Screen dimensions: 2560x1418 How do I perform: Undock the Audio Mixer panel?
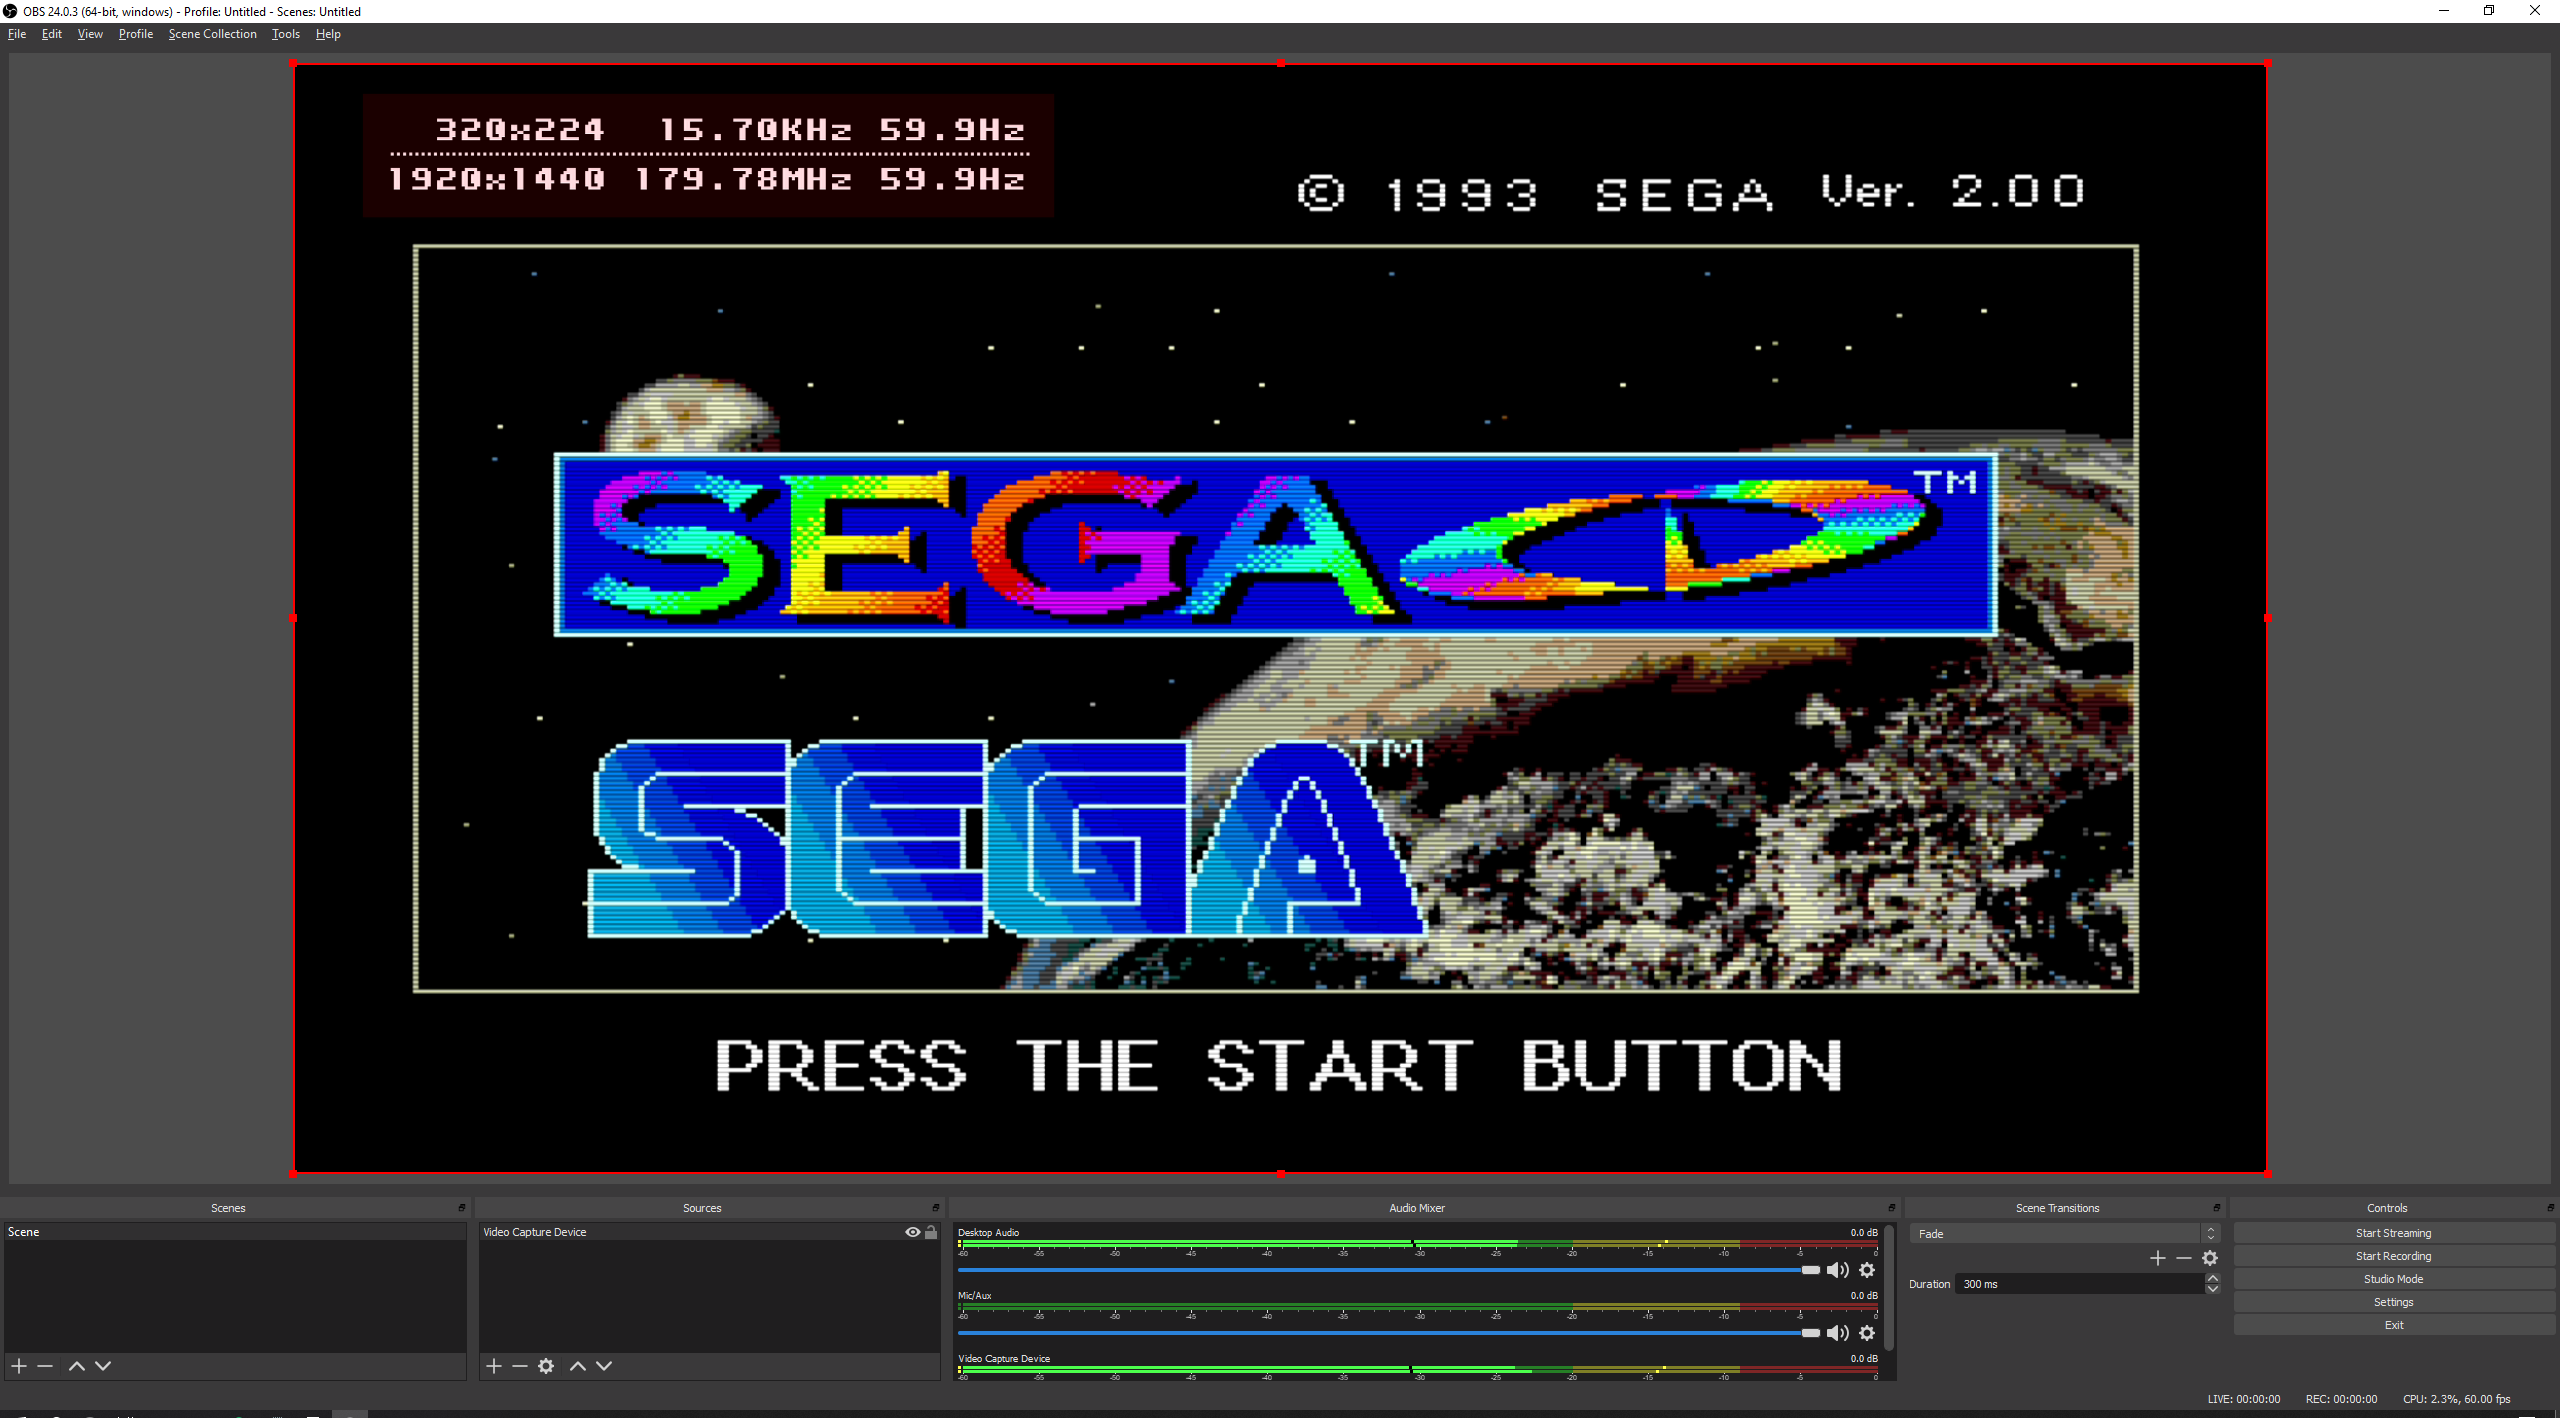[x=1892, y=1208]
